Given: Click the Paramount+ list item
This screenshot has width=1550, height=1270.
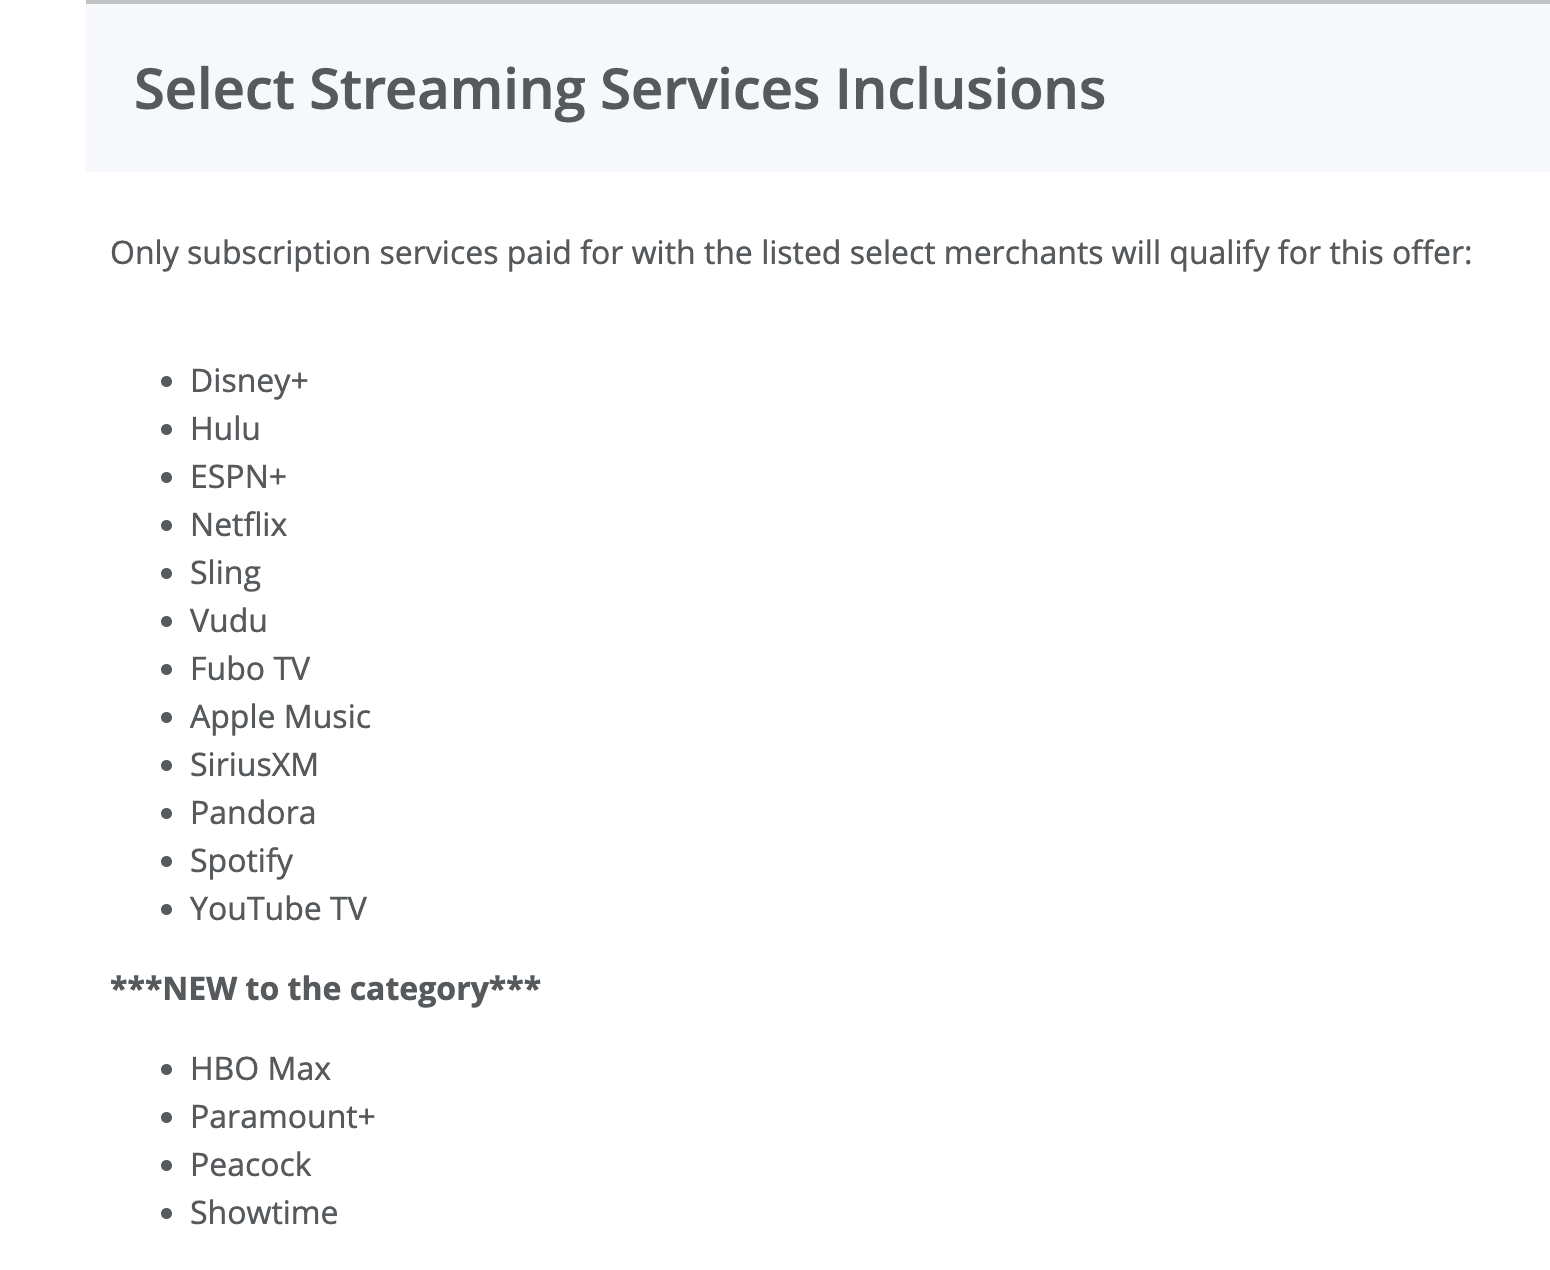Looking at the screenshot, I should point(282,1117).
